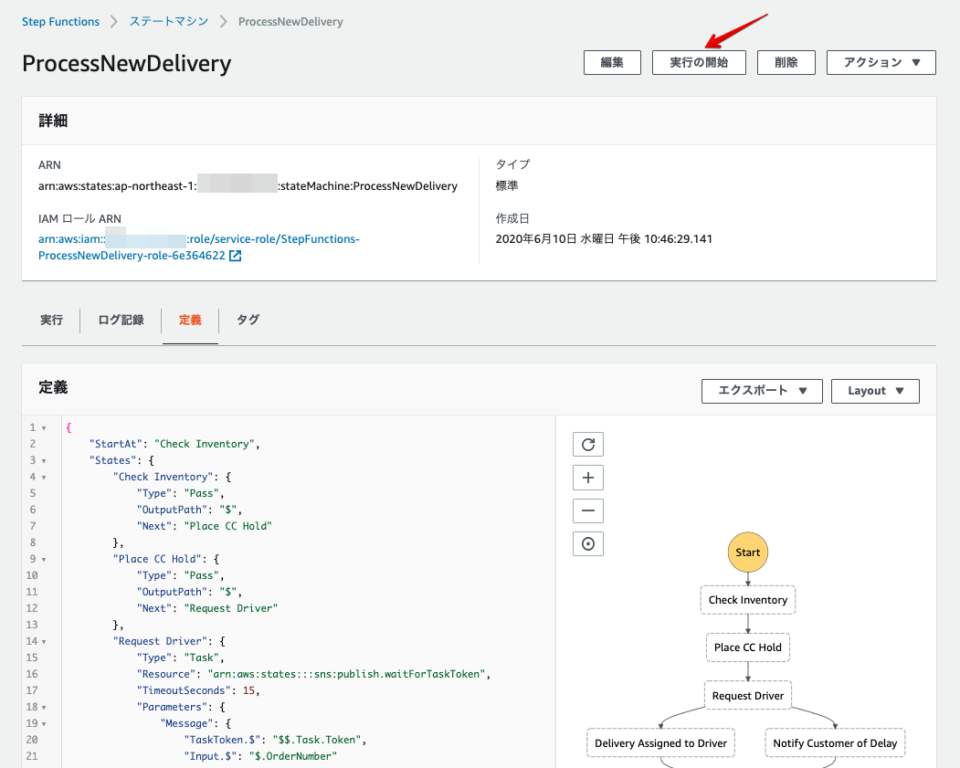
Task: Collapse the Request Driver block at line 14
Action: point(44,641)
